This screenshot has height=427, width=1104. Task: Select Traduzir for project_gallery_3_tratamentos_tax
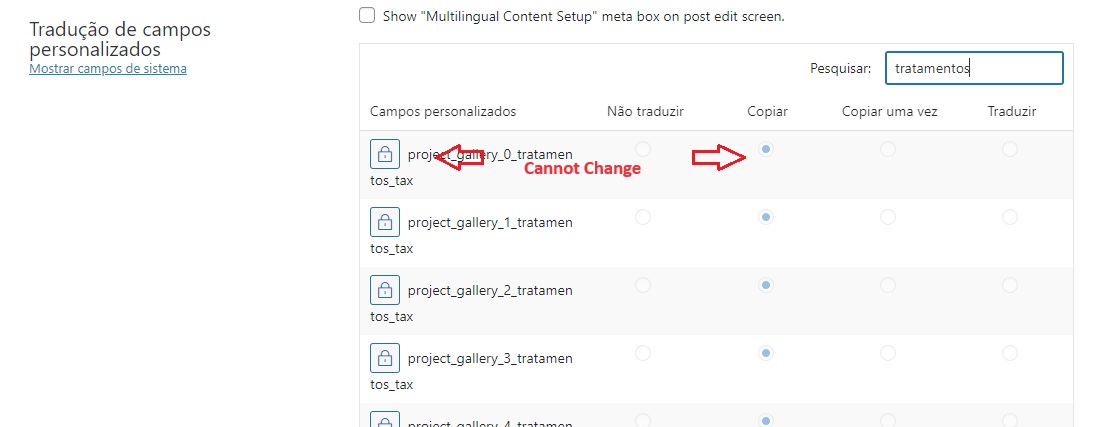pos(1010,353)
